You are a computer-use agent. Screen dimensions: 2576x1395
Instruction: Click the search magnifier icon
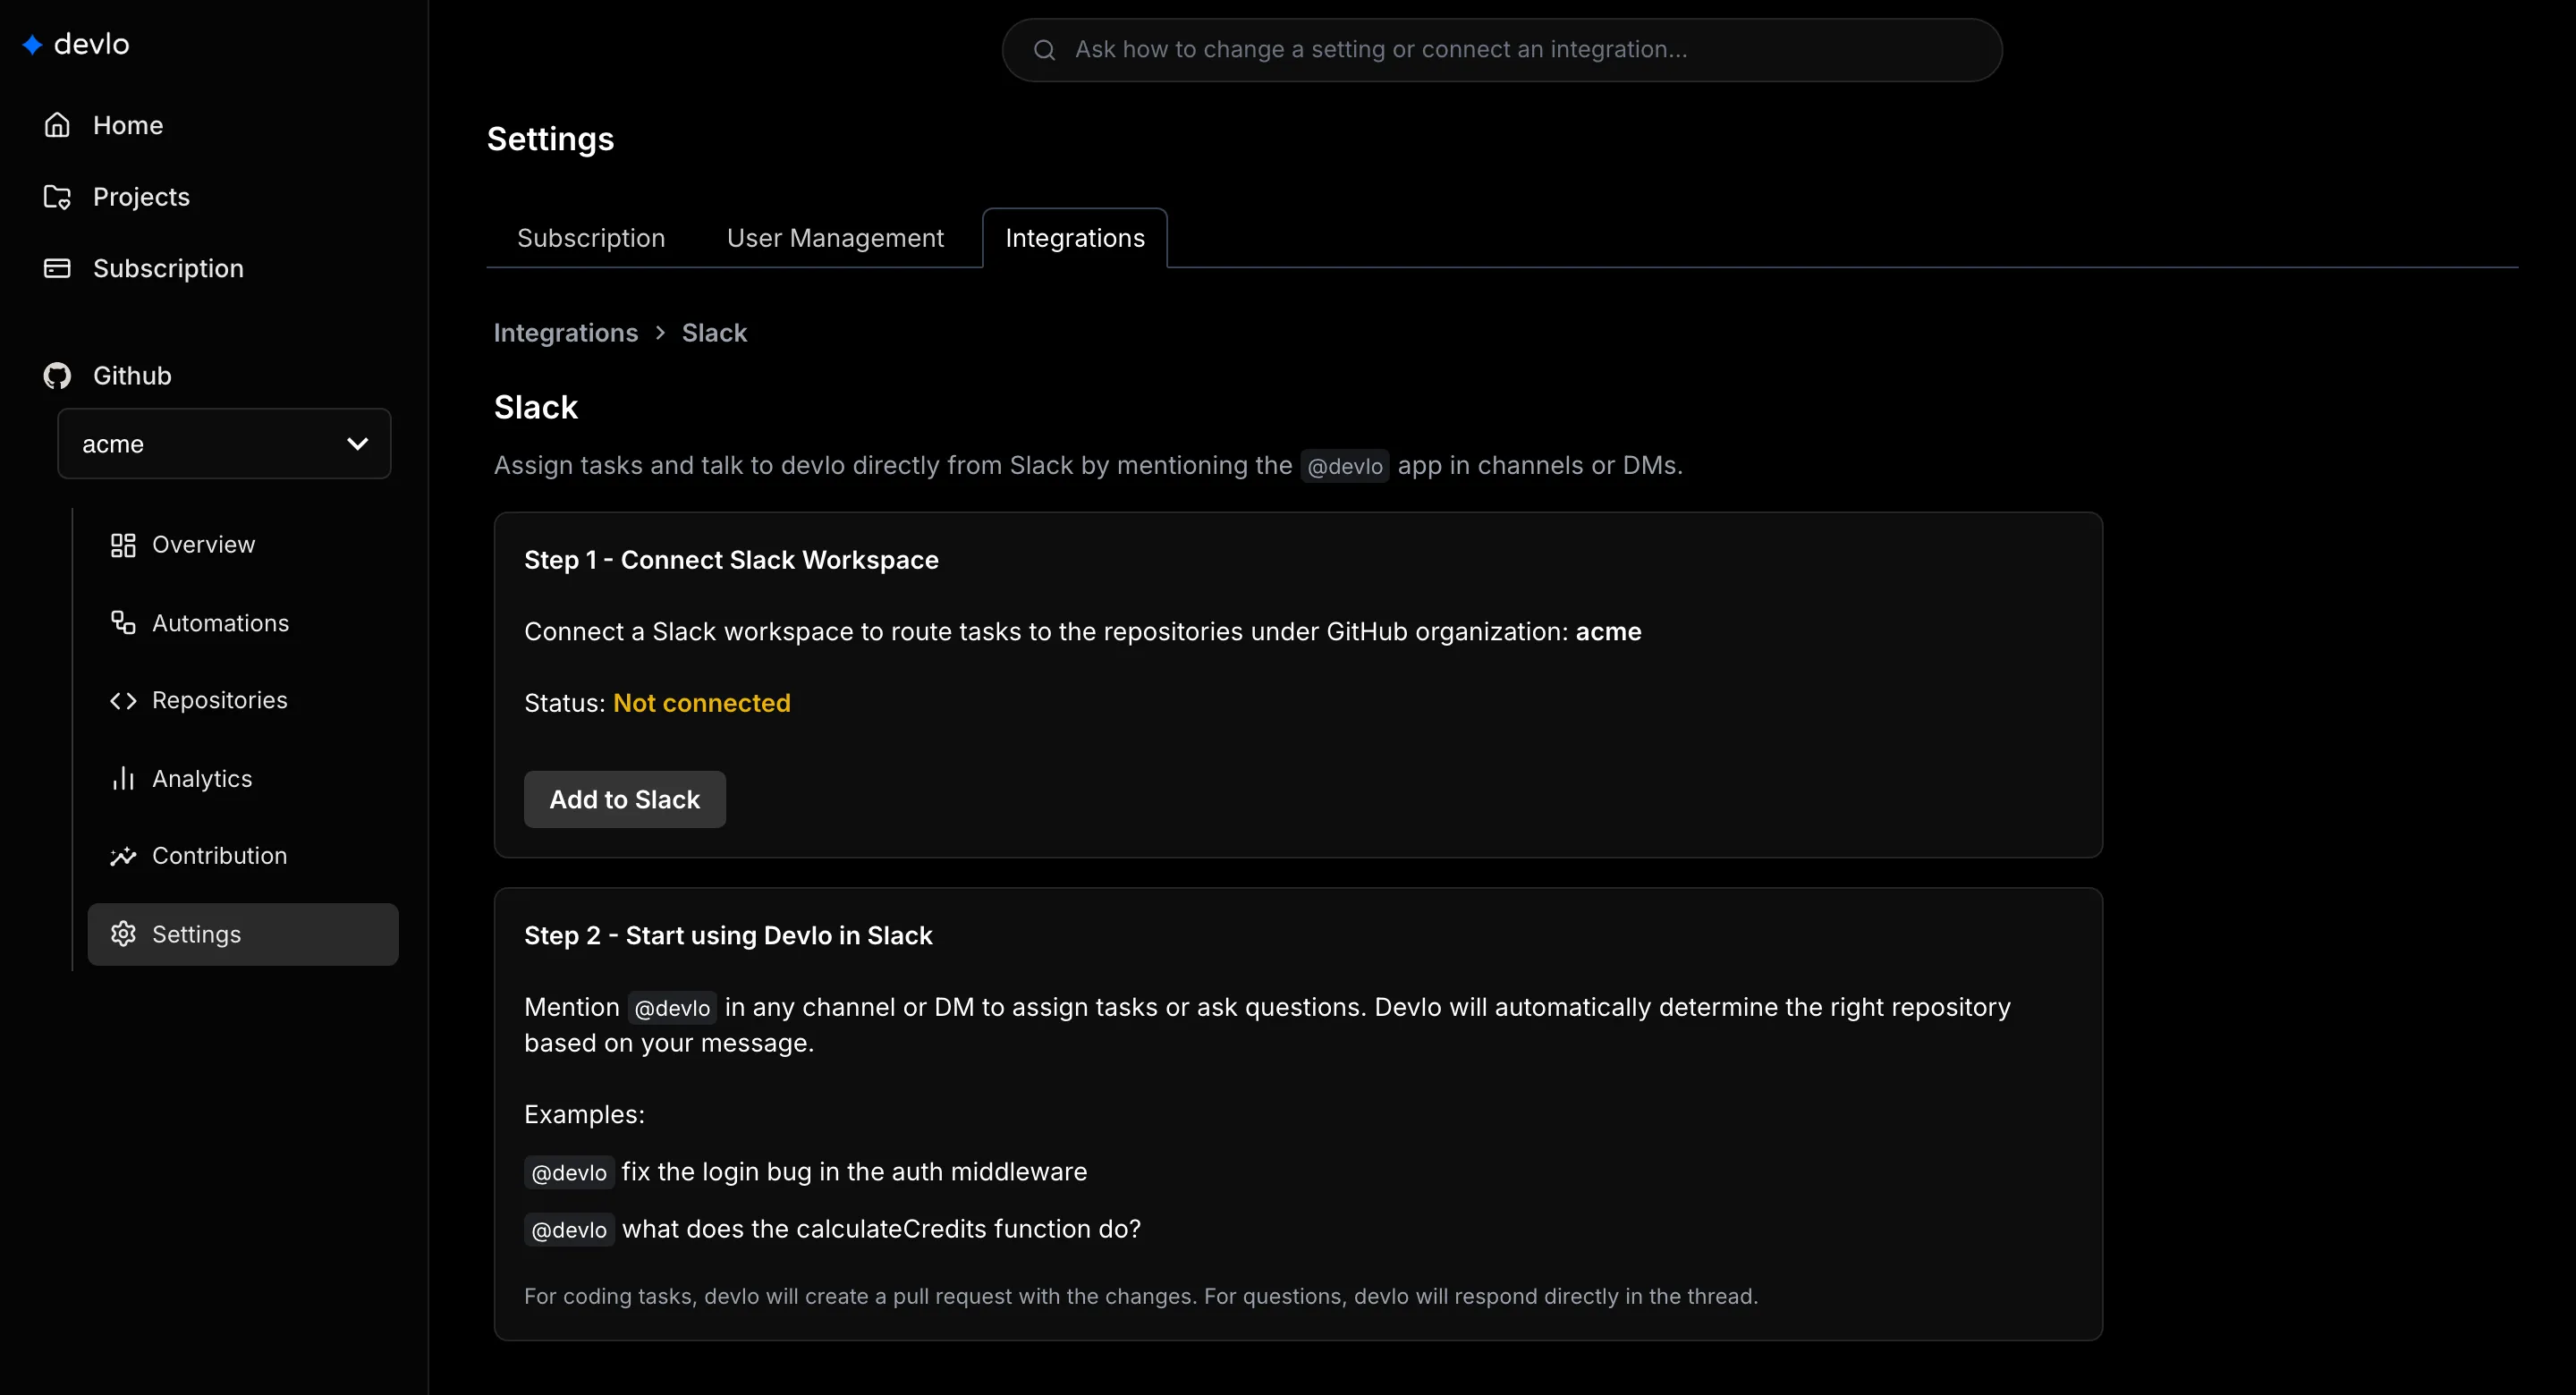point(1044,50)
